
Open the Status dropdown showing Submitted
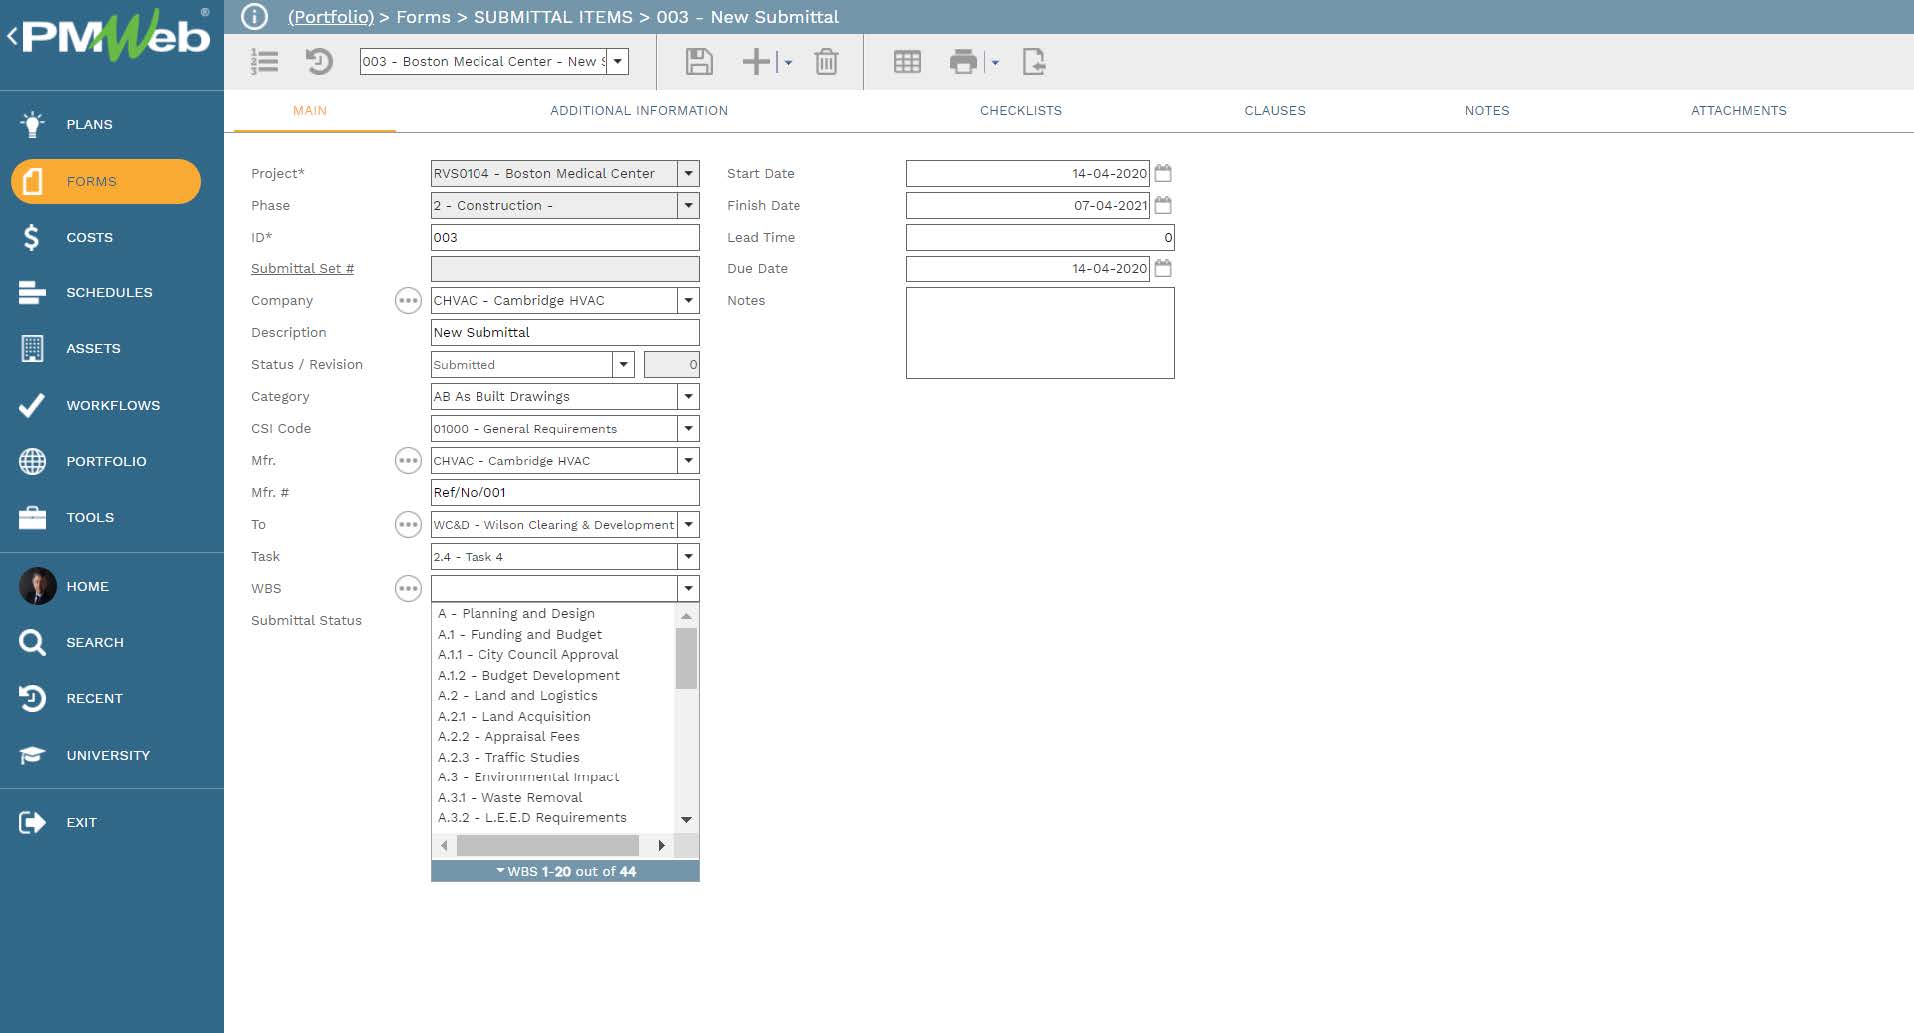click(x=623, y=364)
